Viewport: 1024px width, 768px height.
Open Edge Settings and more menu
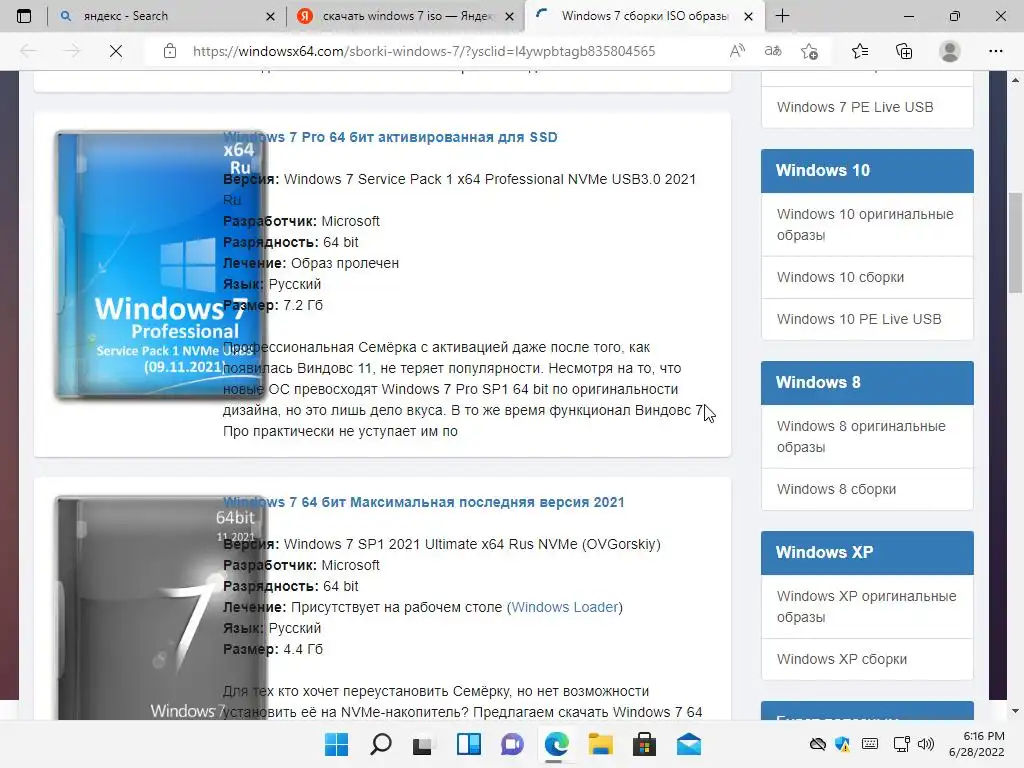pos(995,51)
